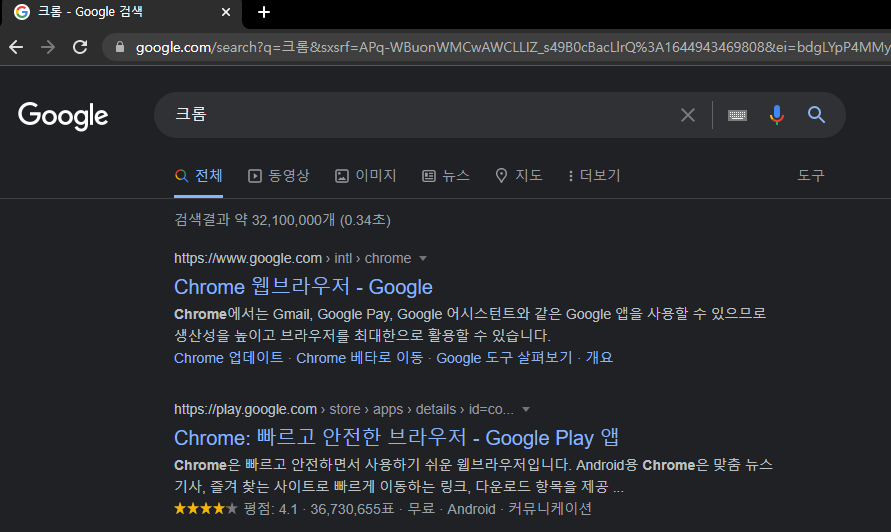Click the address bar URL
This screenshot has height=532, width=891.
(511, 47)
